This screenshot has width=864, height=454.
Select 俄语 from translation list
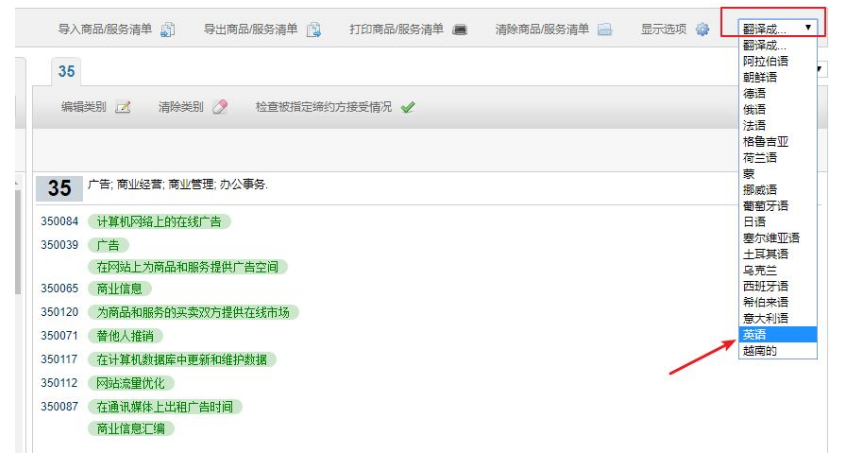777,109
